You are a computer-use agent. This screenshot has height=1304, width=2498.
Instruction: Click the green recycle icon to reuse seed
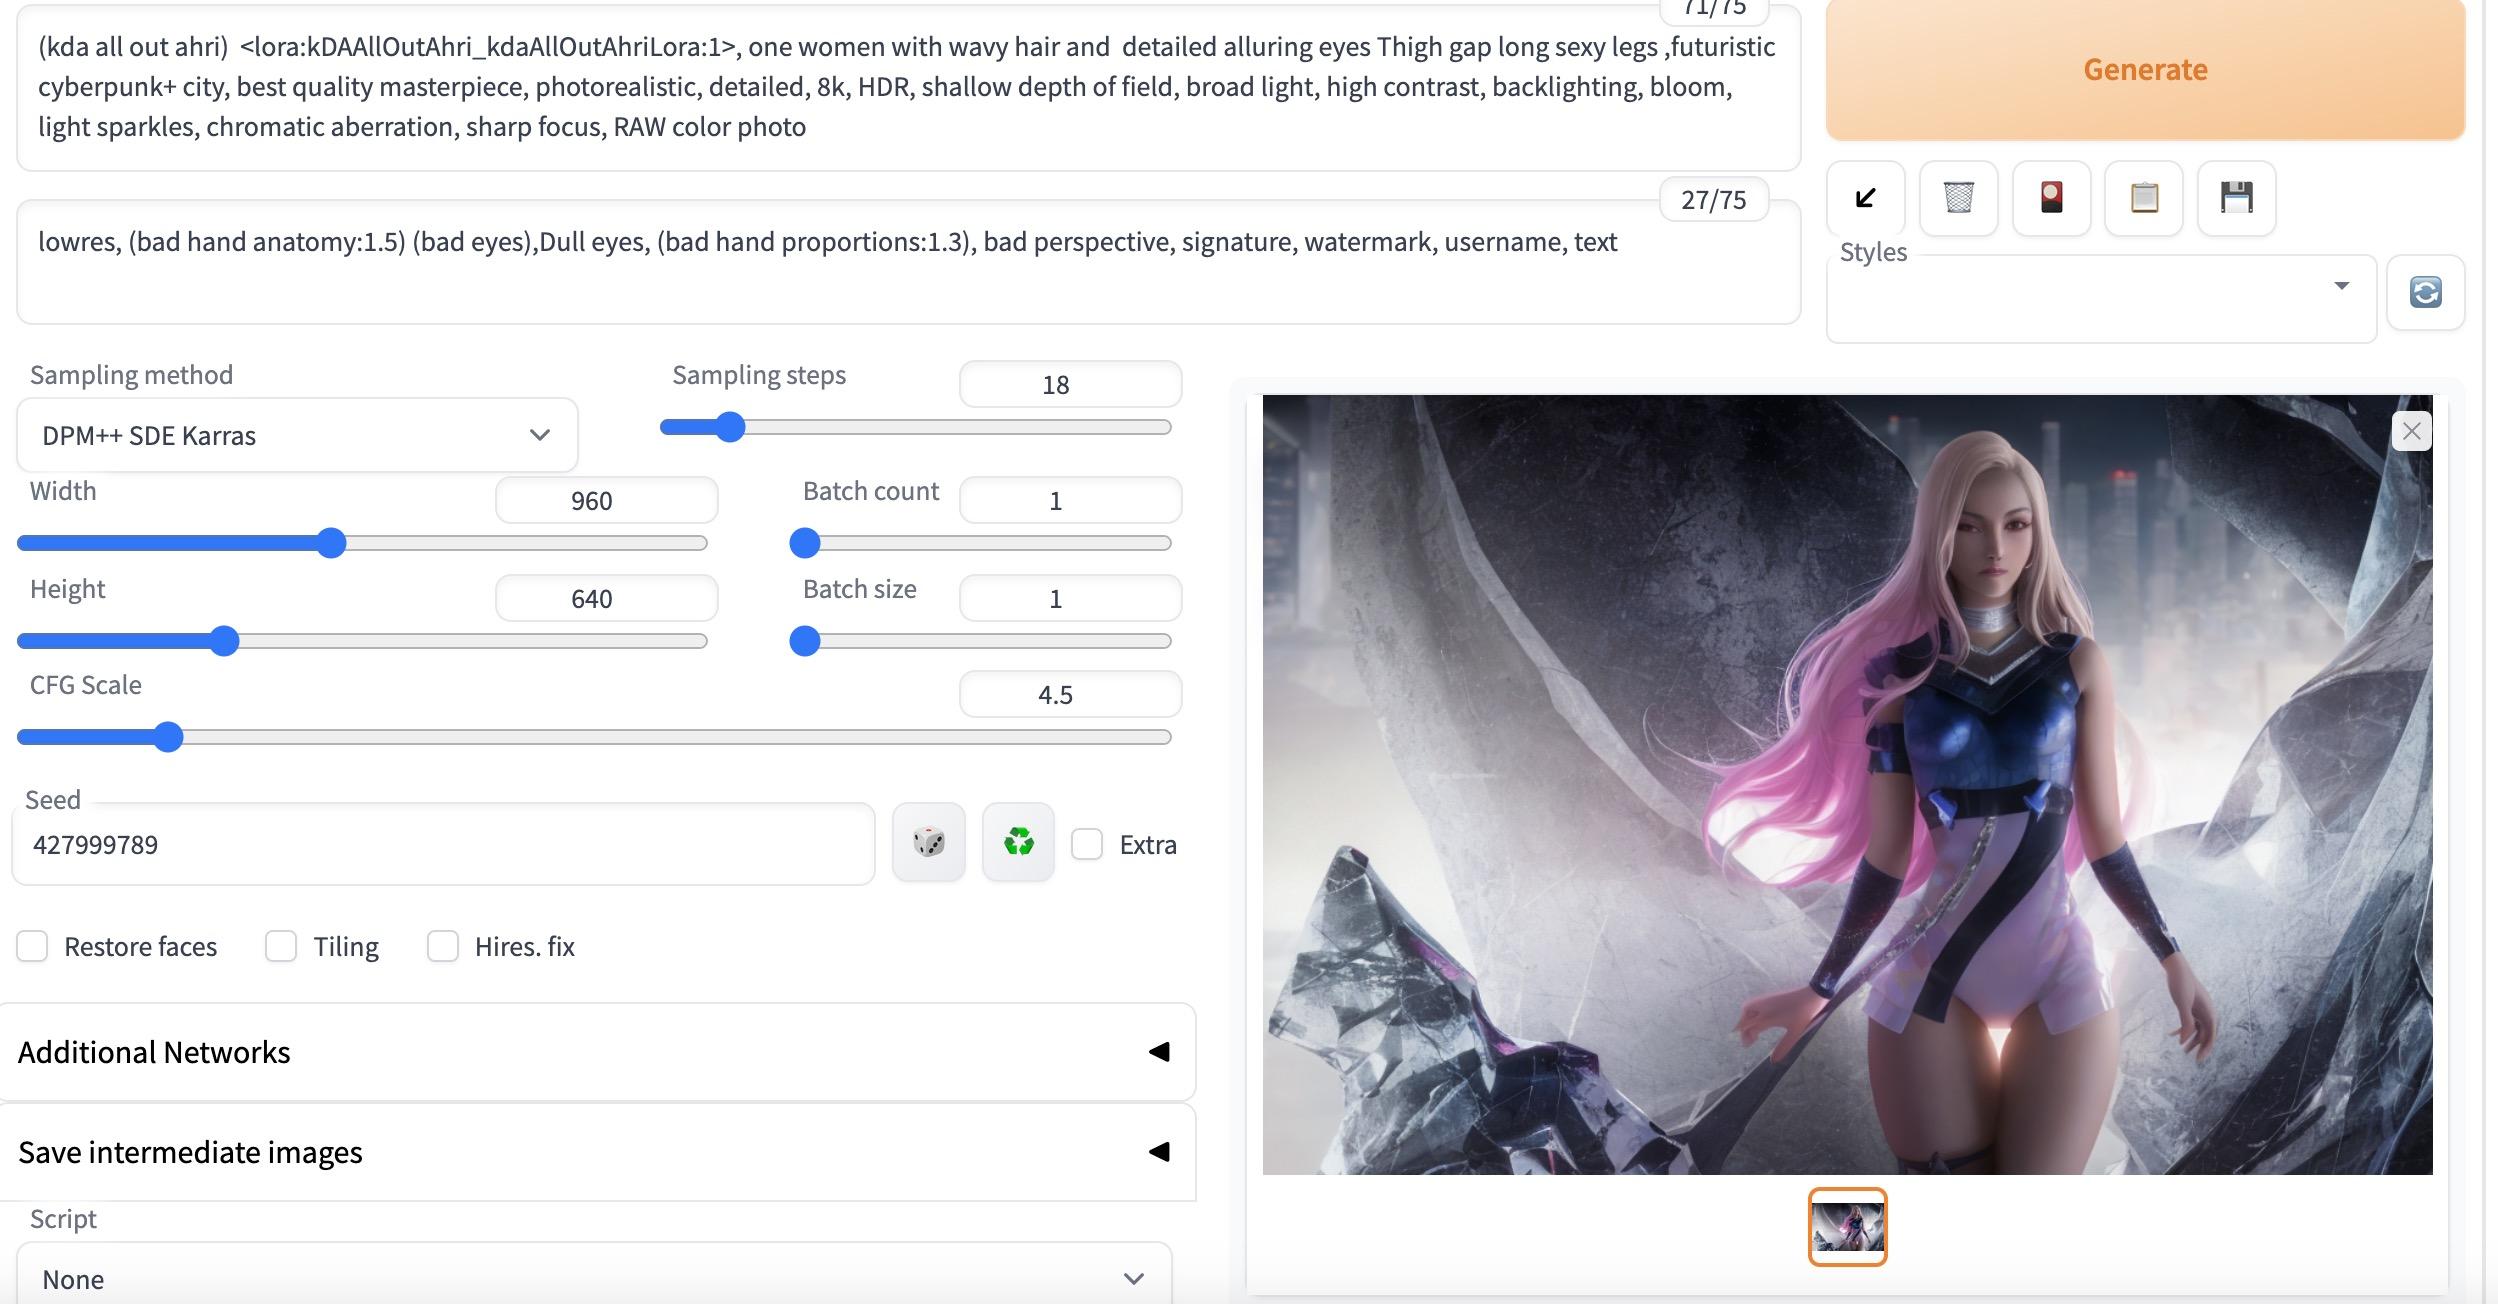1018,842
